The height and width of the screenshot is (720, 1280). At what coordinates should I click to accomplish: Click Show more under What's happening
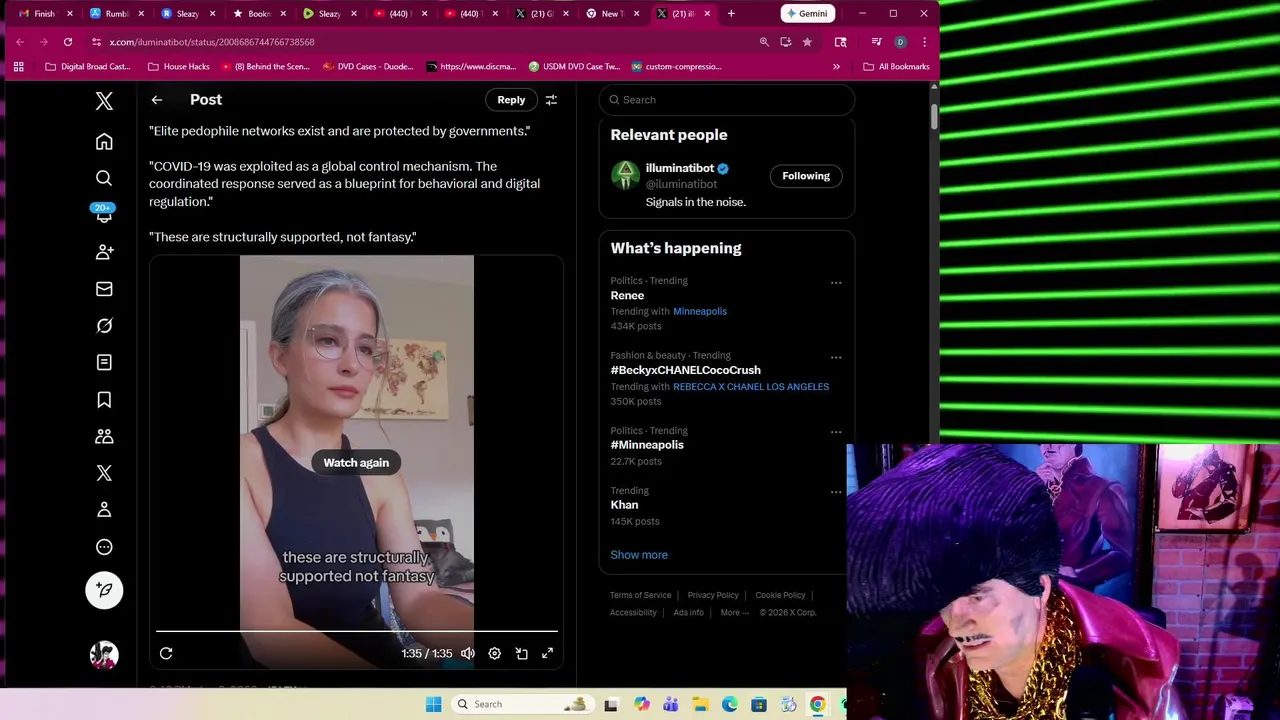639,555
